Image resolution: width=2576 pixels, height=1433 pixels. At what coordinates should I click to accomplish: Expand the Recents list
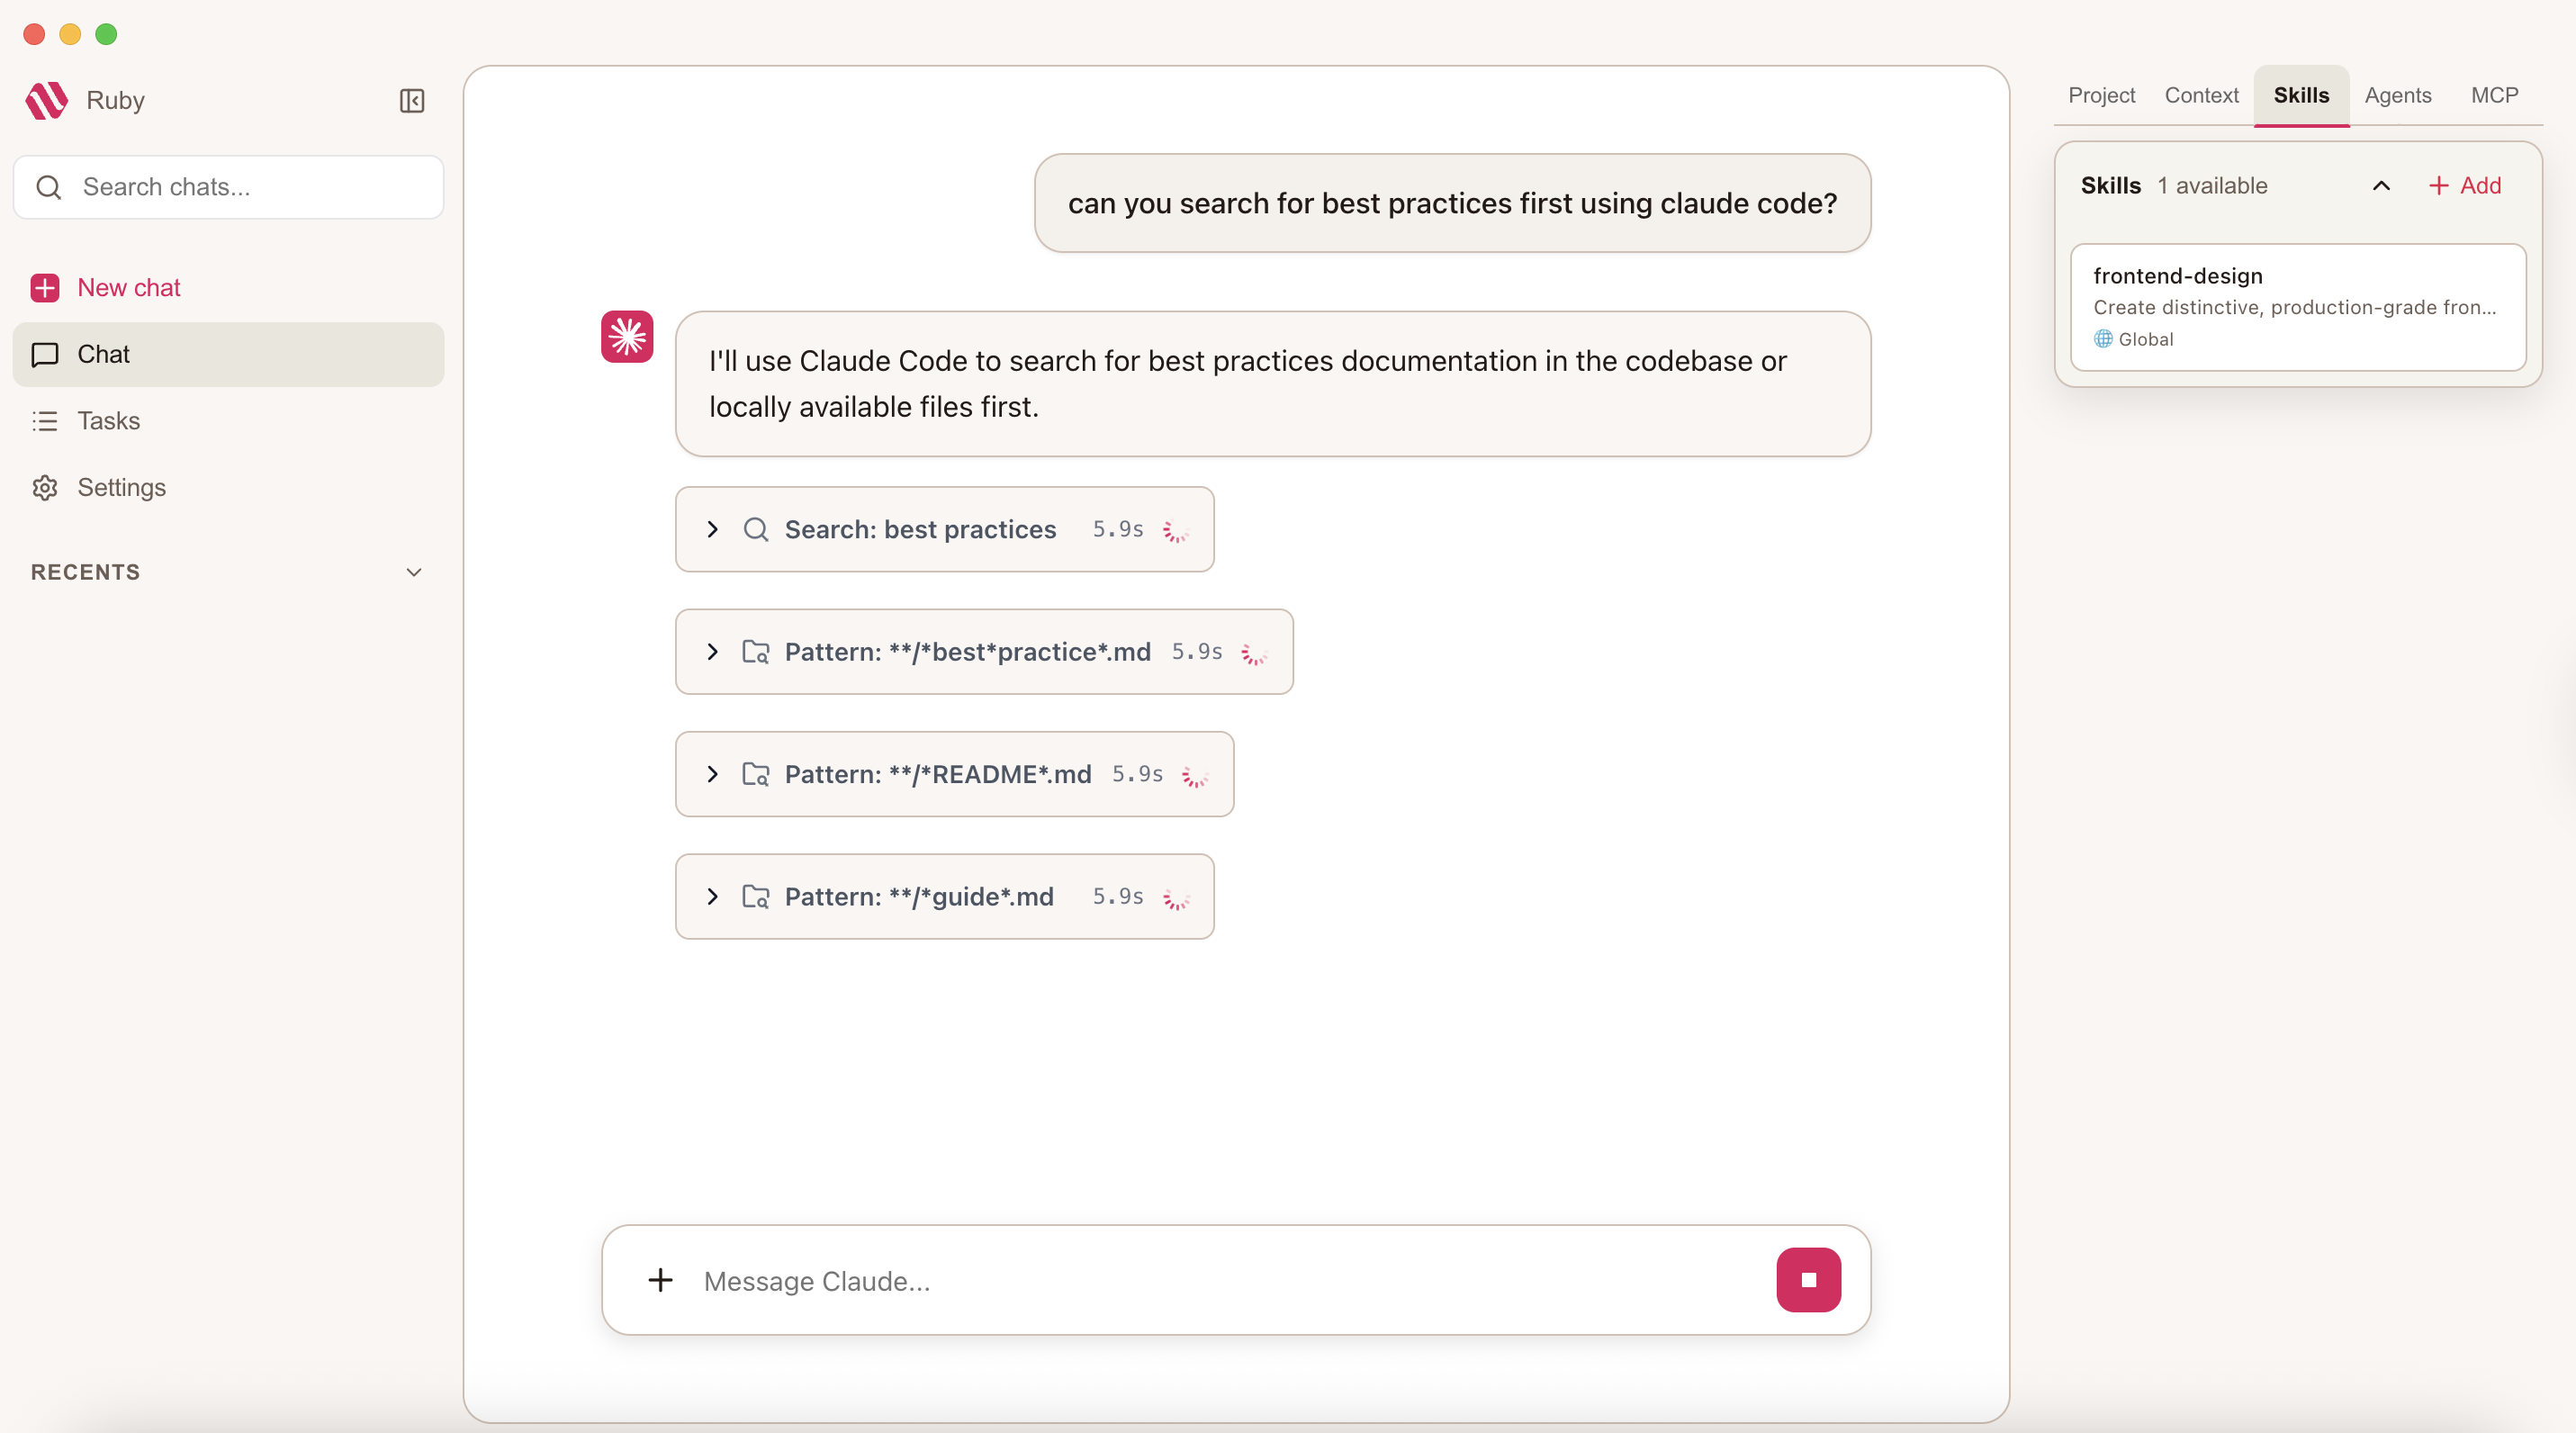point(414,572)
